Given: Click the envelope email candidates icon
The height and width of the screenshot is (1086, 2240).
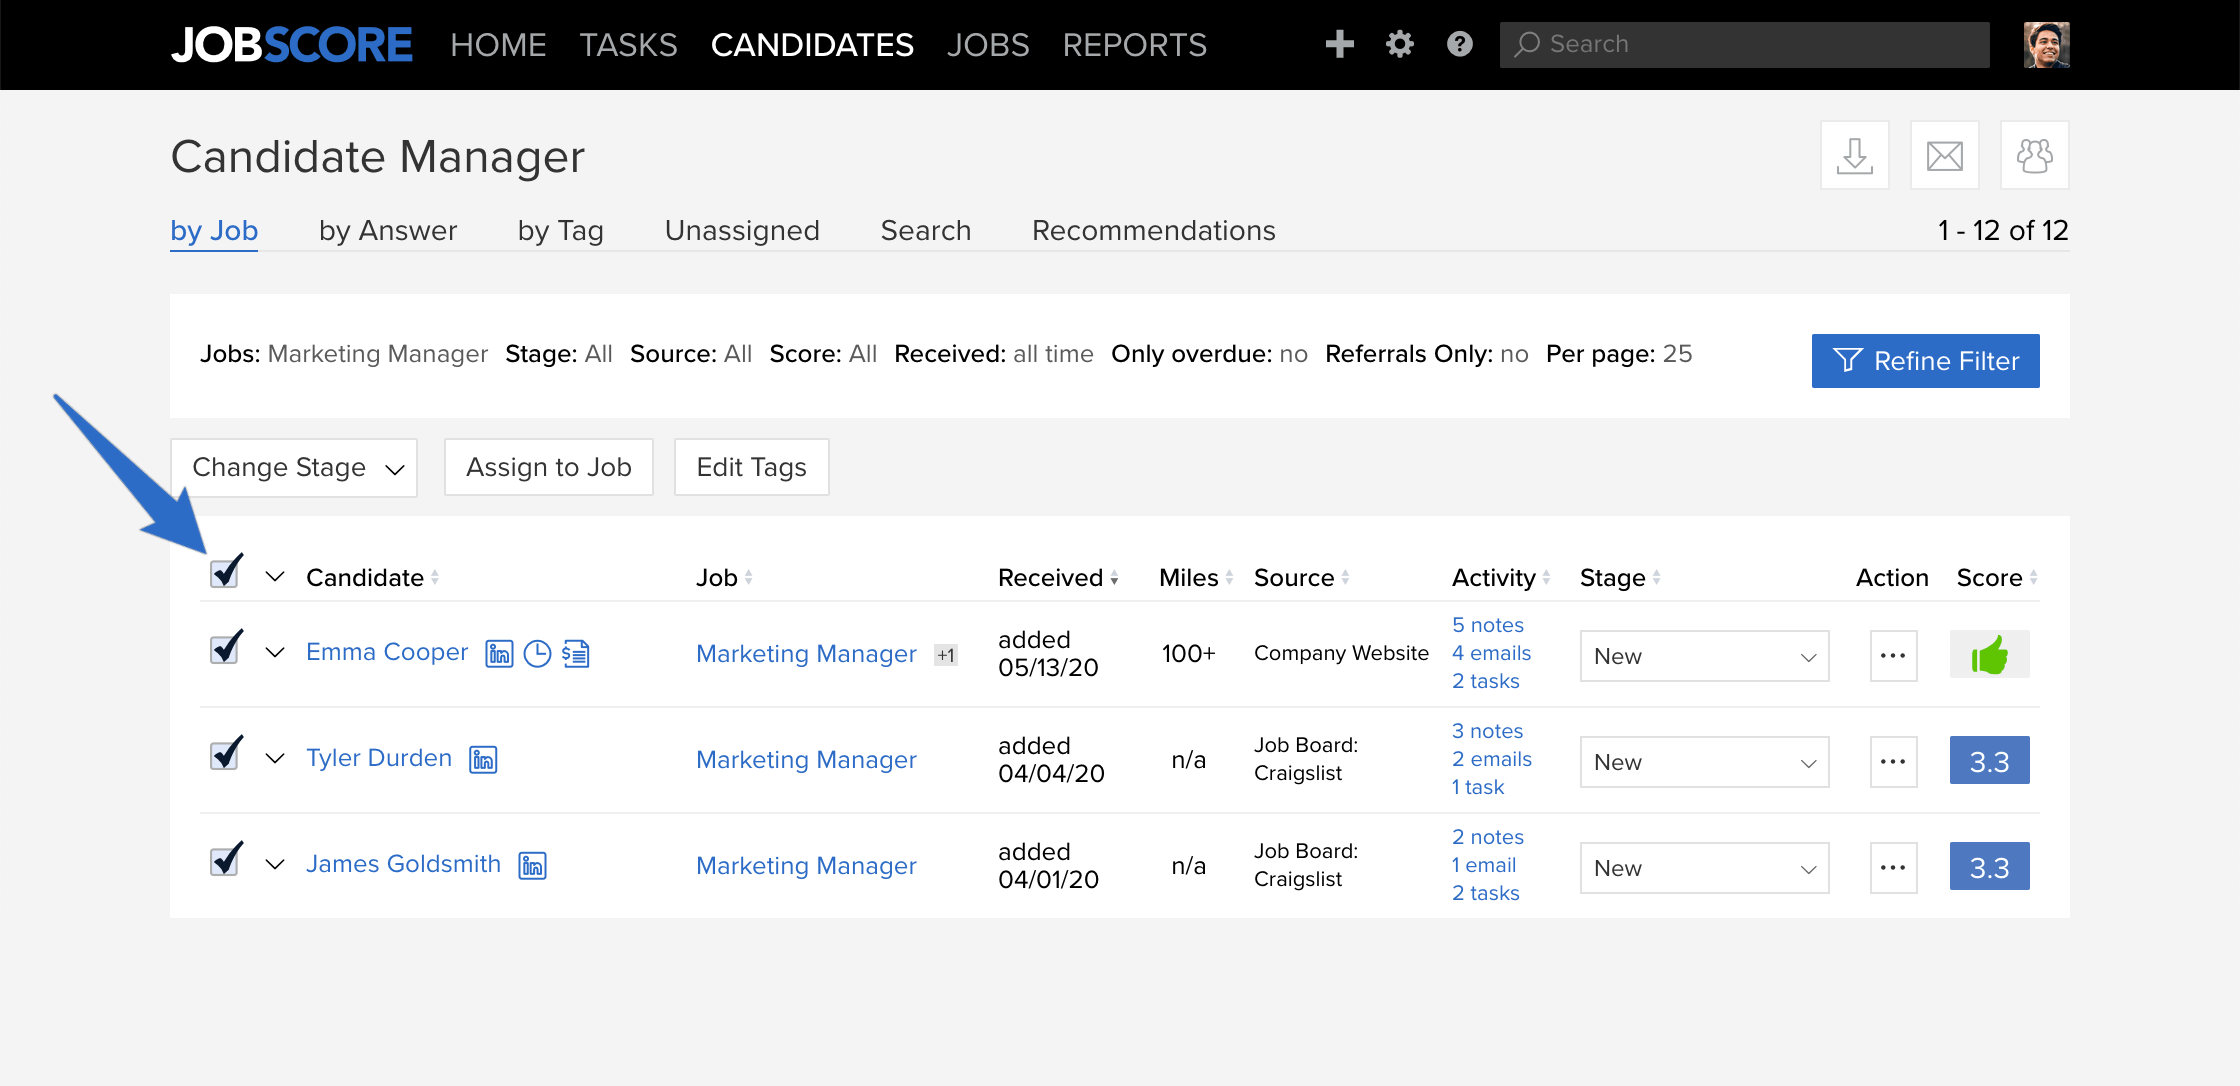Looking at the screenshot, I should tap(1945, 155).
